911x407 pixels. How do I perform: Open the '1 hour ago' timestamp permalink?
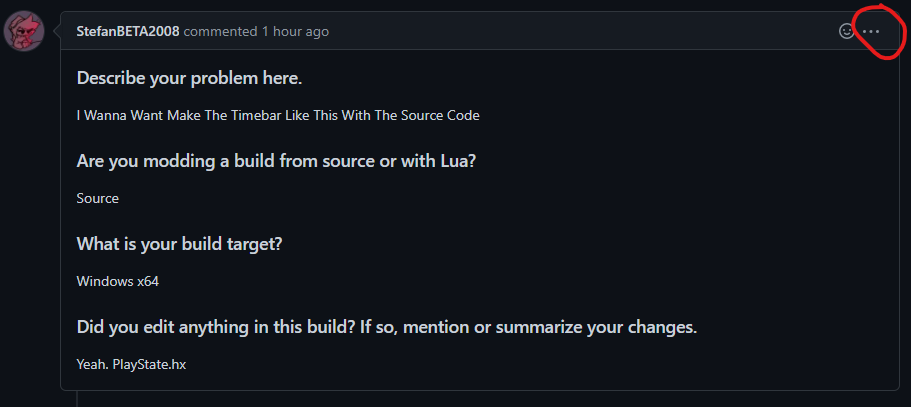click(x=295, y=31)
